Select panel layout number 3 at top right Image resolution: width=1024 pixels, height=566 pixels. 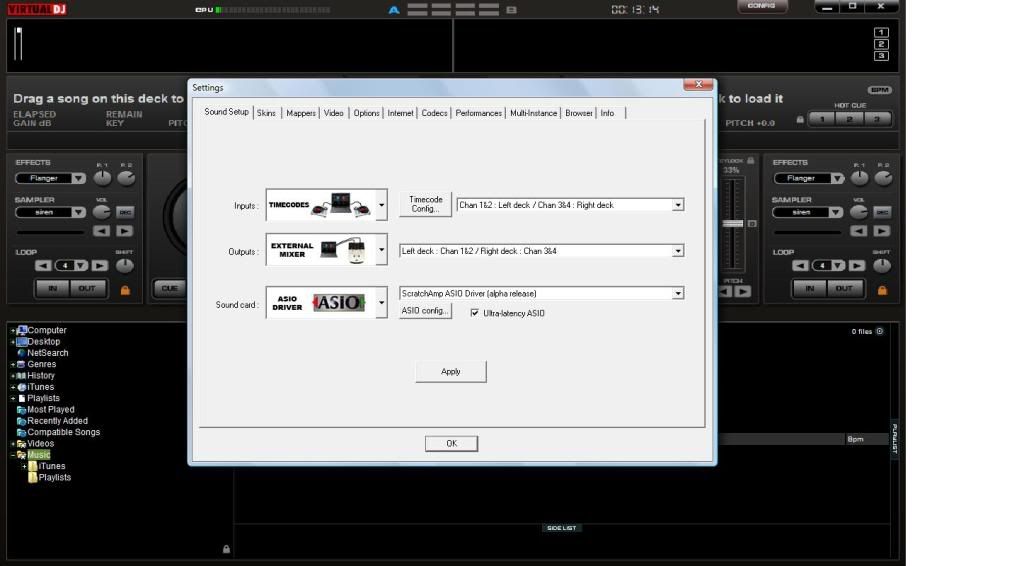coord(881,56)
